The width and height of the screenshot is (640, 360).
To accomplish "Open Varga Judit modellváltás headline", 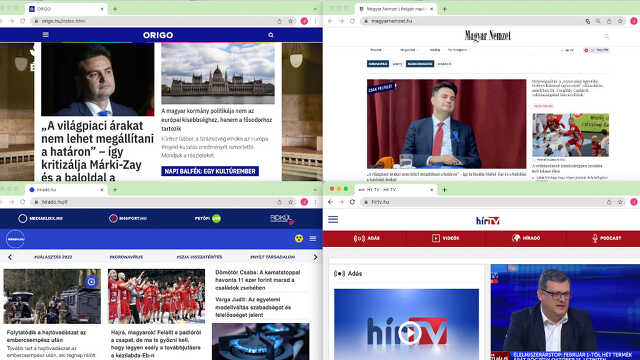I will pos(253,307).
